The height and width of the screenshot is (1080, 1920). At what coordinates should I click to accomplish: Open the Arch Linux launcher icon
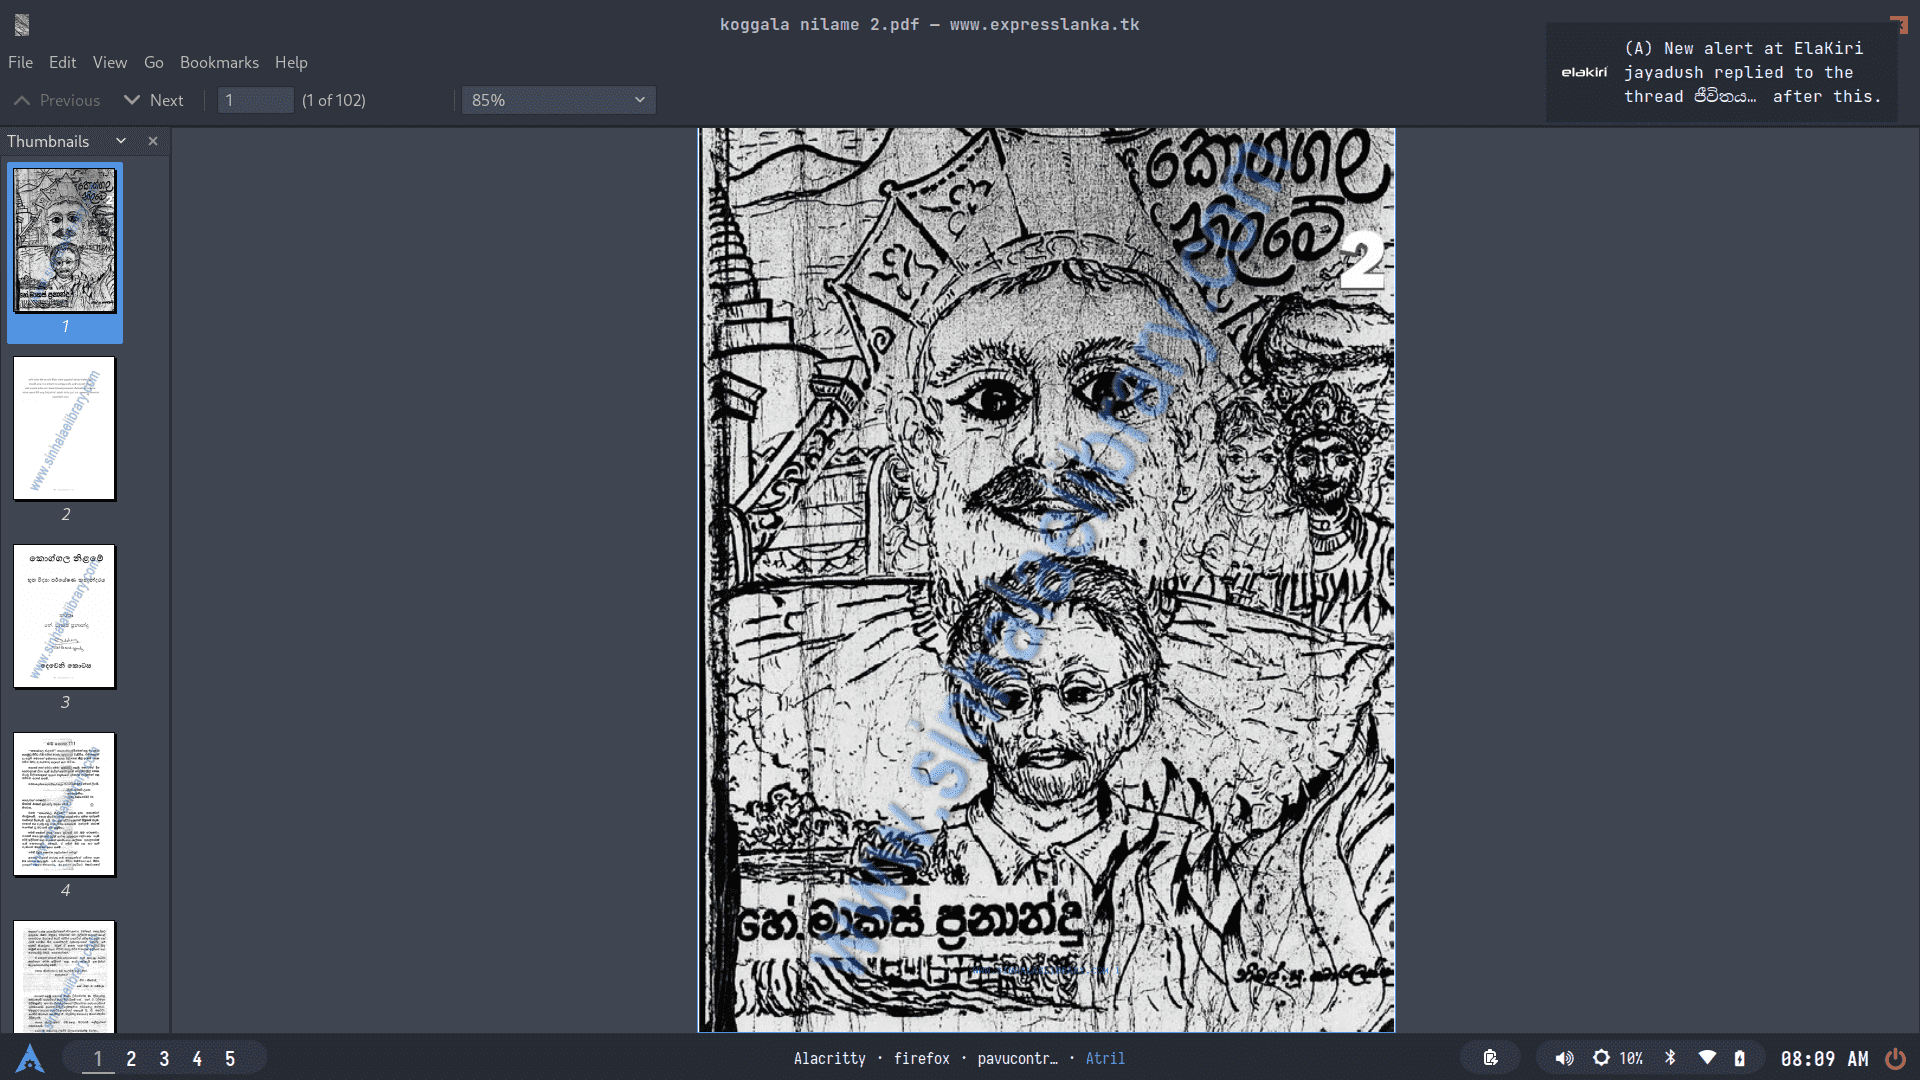30,1058
